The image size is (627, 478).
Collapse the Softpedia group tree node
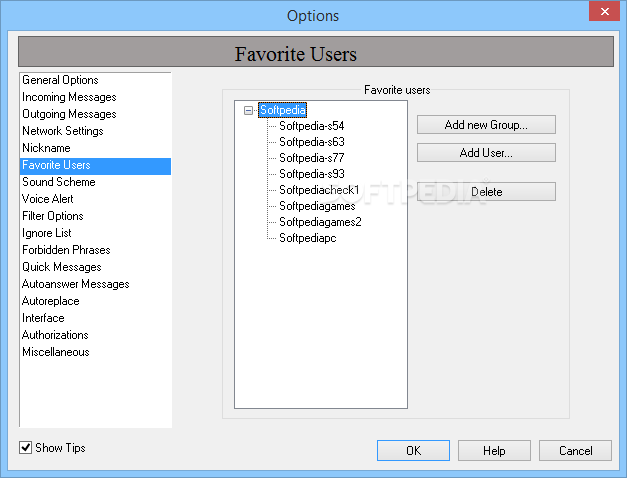coord(248,110)
